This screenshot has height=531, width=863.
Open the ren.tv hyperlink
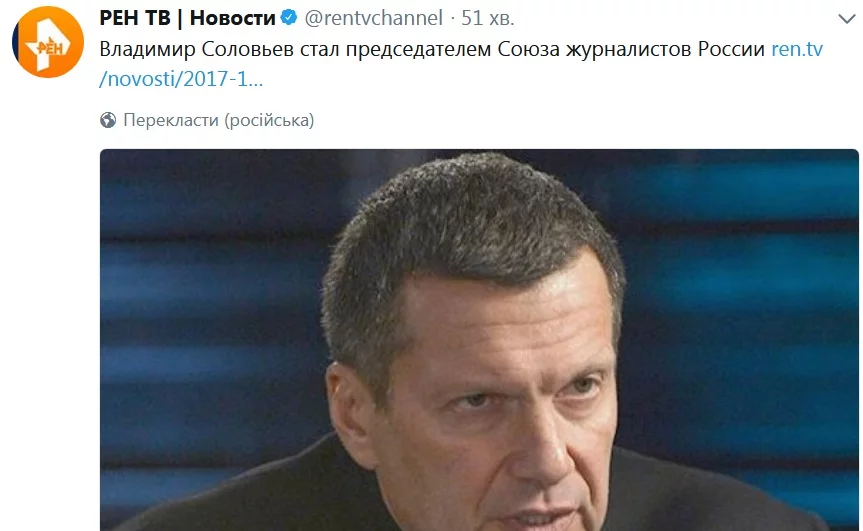797,50
